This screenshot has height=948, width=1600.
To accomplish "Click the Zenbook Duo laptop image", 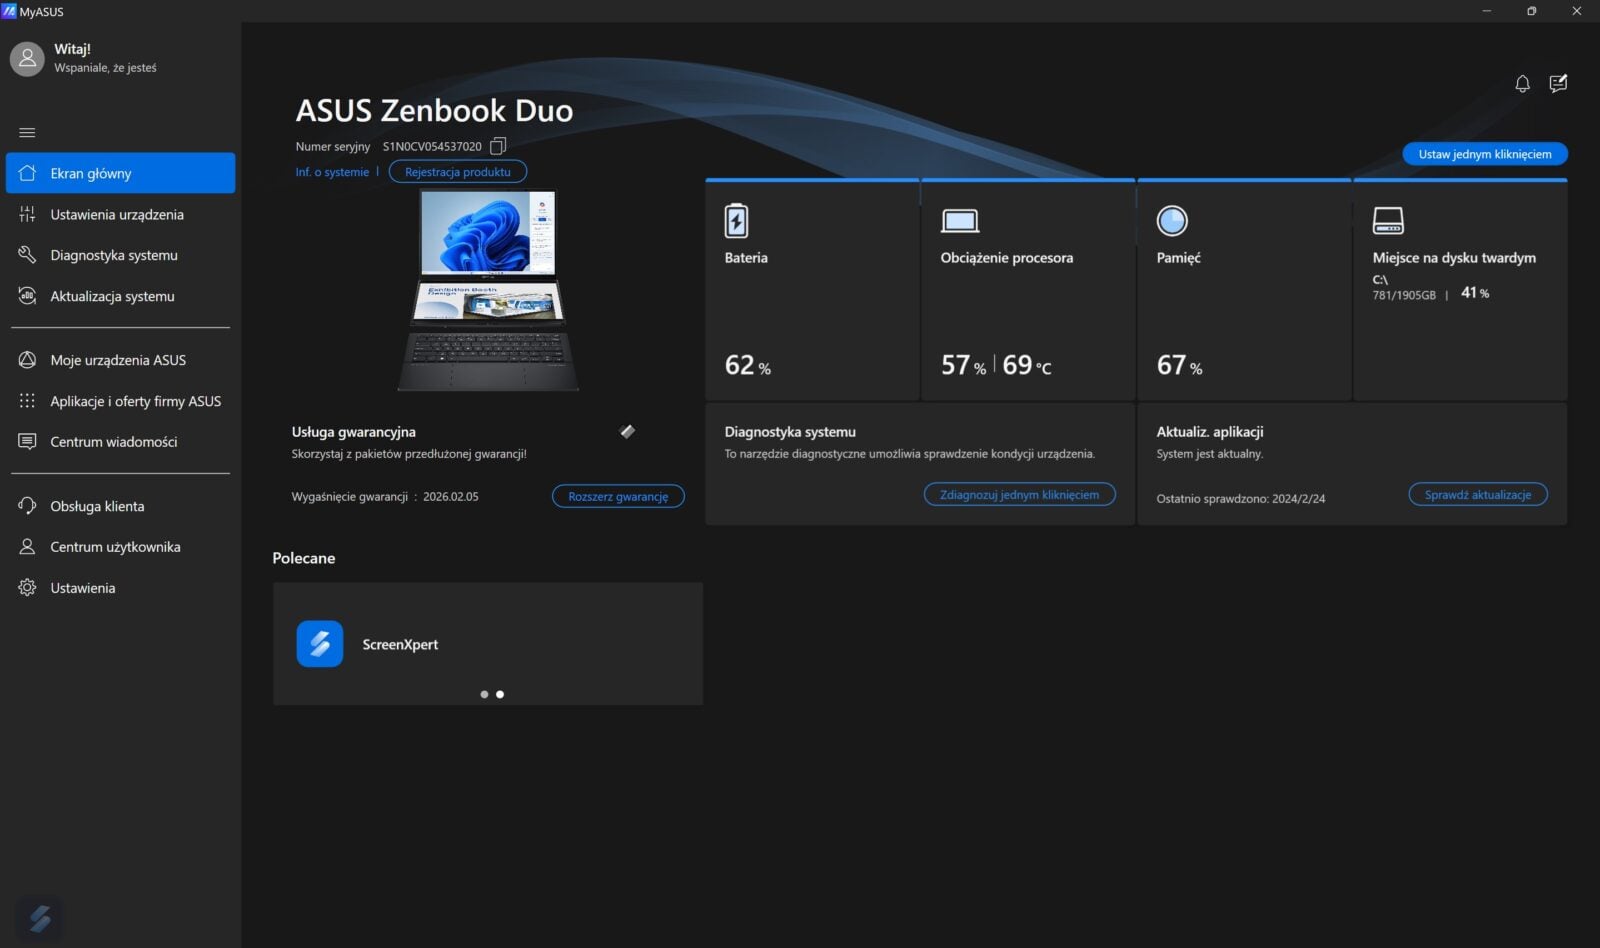I will (x=488, y=290).
